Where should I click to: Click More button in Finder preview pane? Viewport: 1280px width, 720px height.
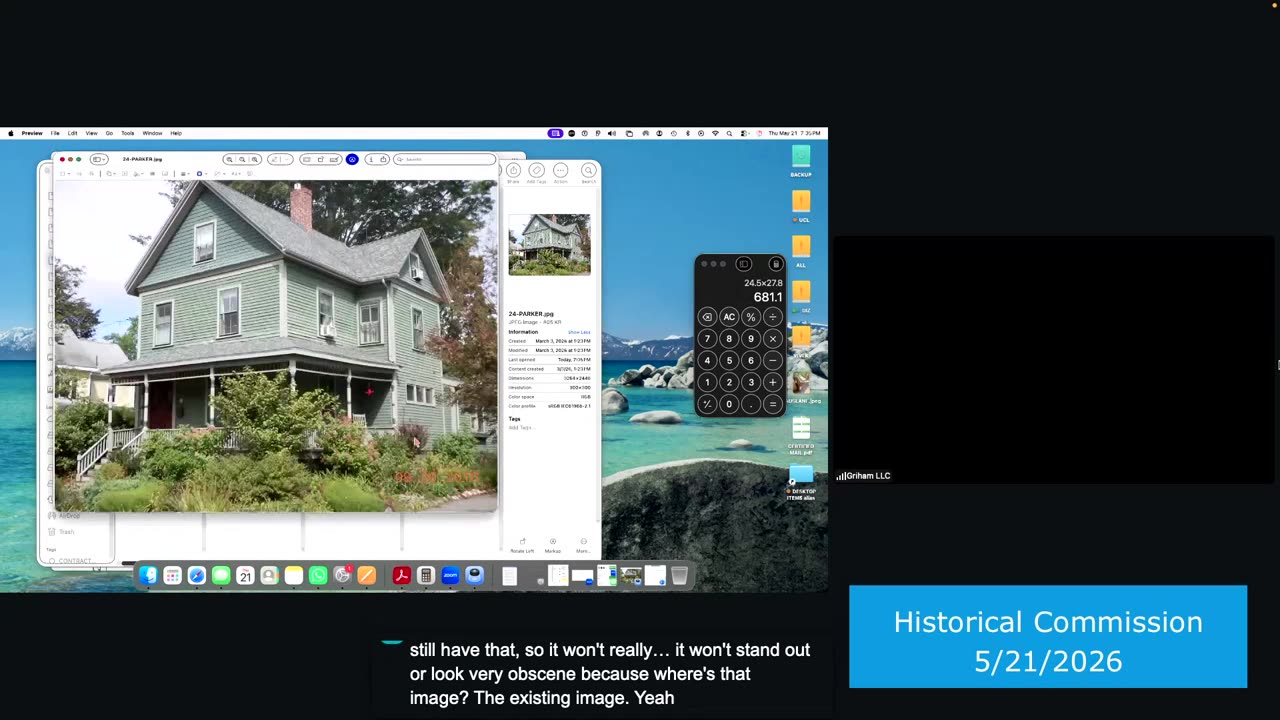click(582, 545)
